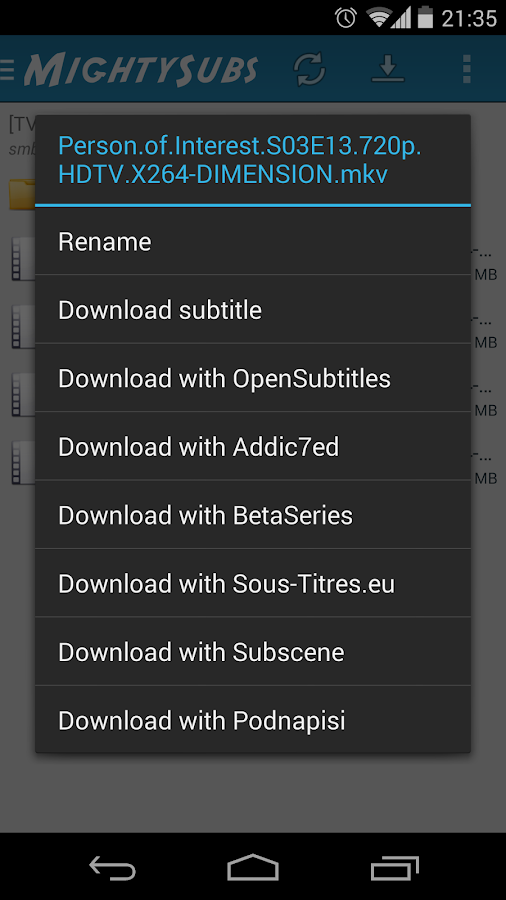Tap the MightySubs logo
Image resolution: width=506 pixels, height=900 pixels.
(141, 69)
